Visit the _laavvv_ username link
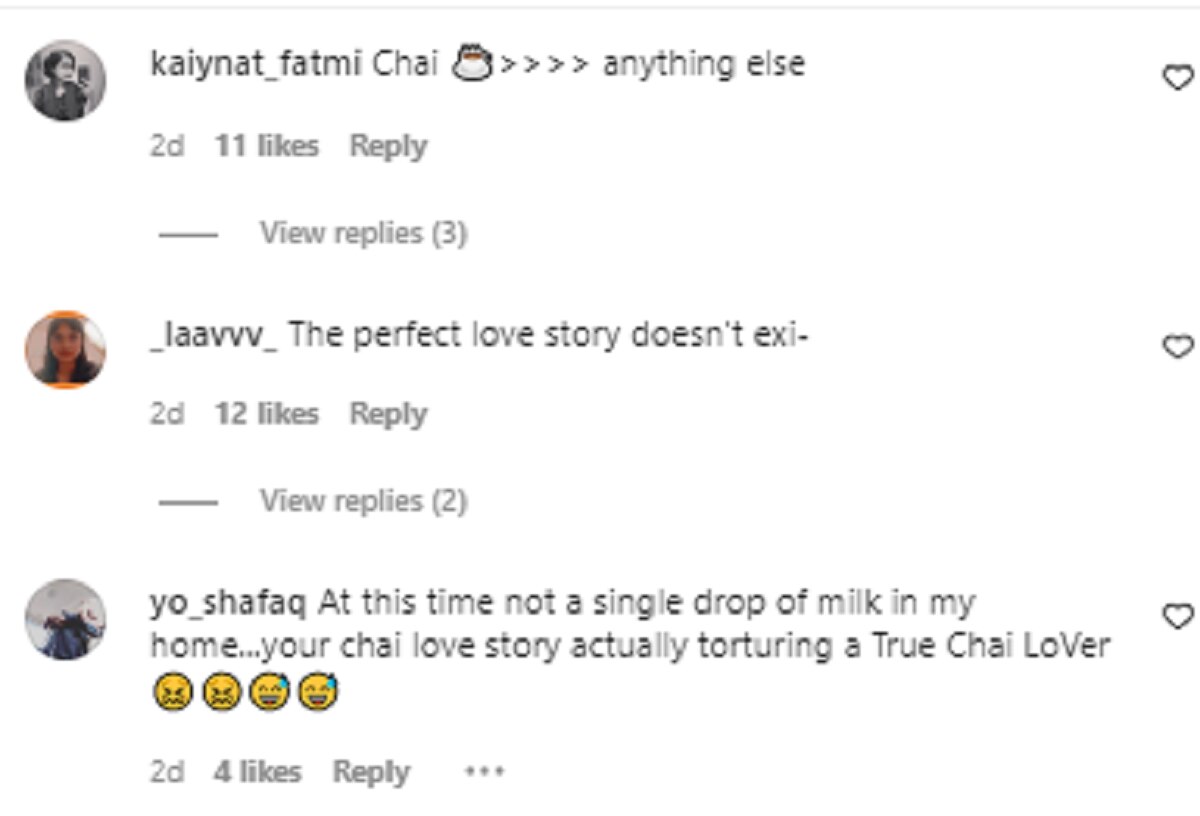This screenshot has width=1200, height=816. 213,335
